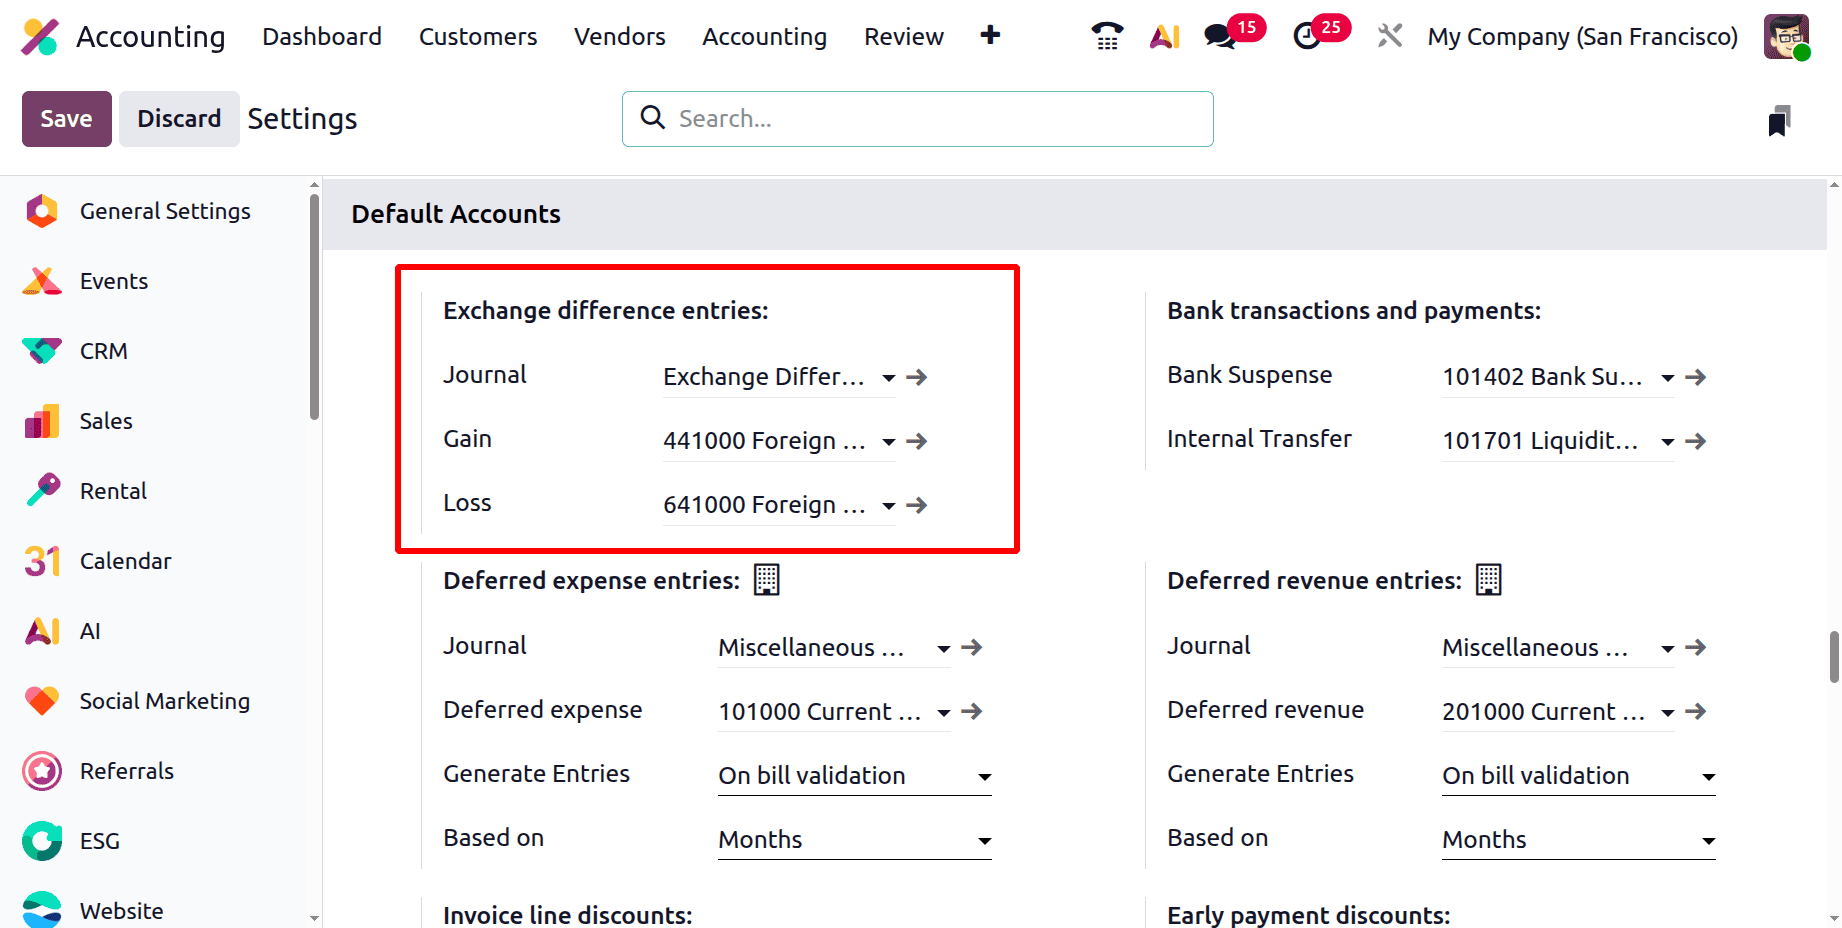Open activities clock showing 25 items
Image resolution: width=1842 pixels, height=928 pixels.
pos(1306,36)
